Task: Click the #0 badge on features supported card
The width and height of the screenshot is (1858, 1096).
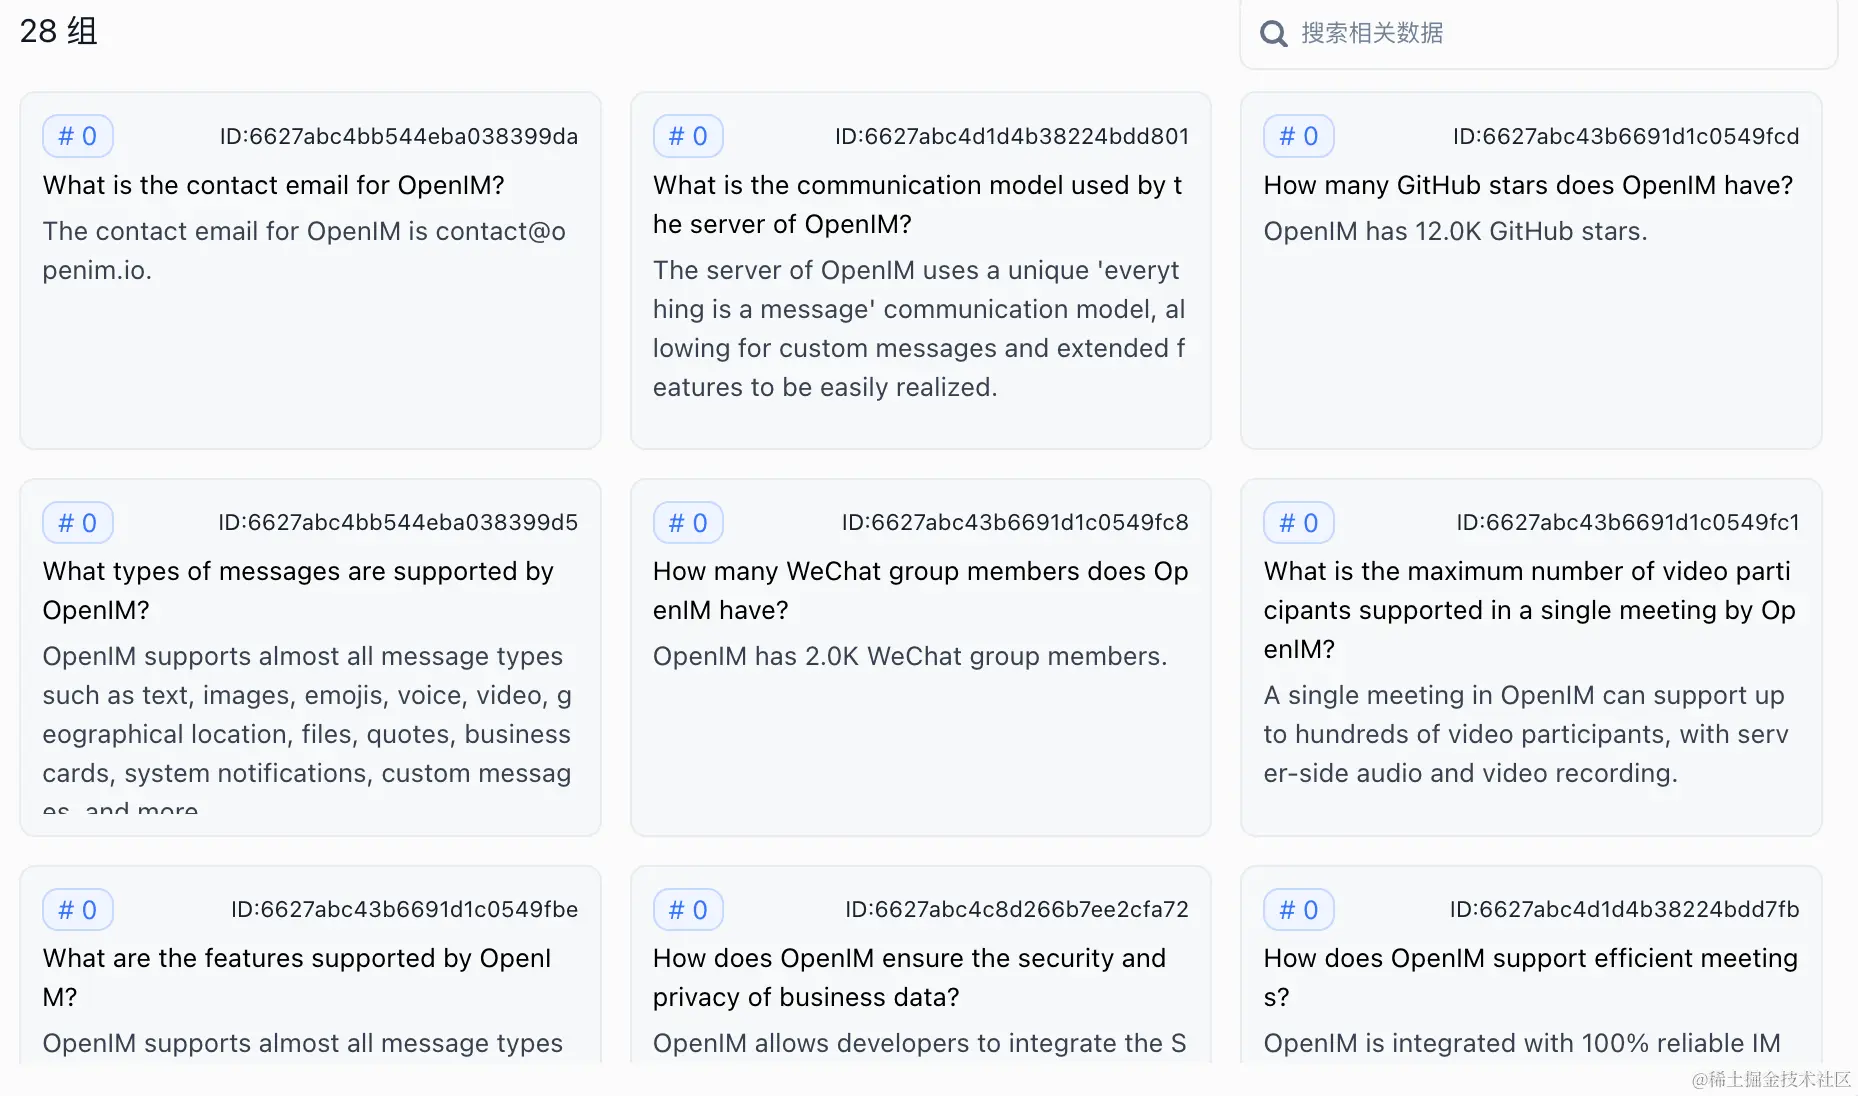Action: point(78,910)
